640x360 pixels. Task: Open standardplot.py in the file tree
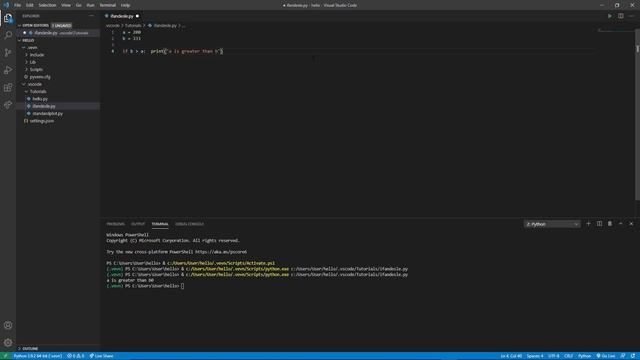(47, 113)
